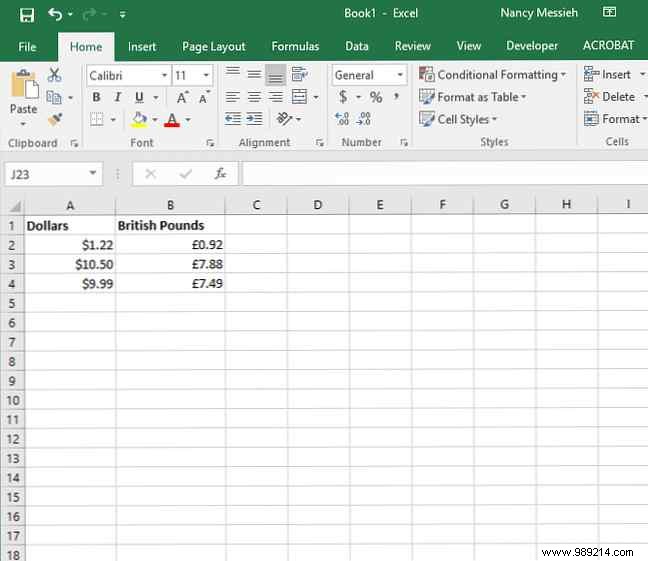
Task: Click the Accounting dollar sign icon
Action: 343,97
